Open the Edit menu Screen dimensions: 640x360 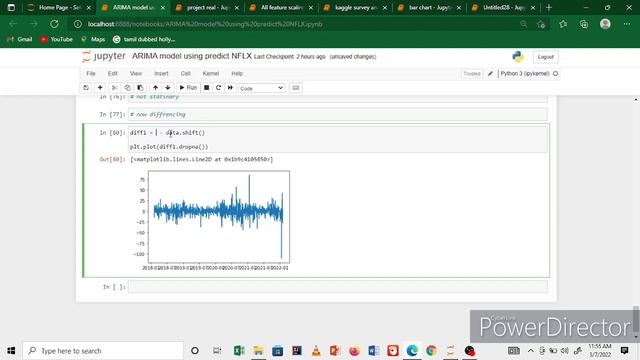(113, 73)
